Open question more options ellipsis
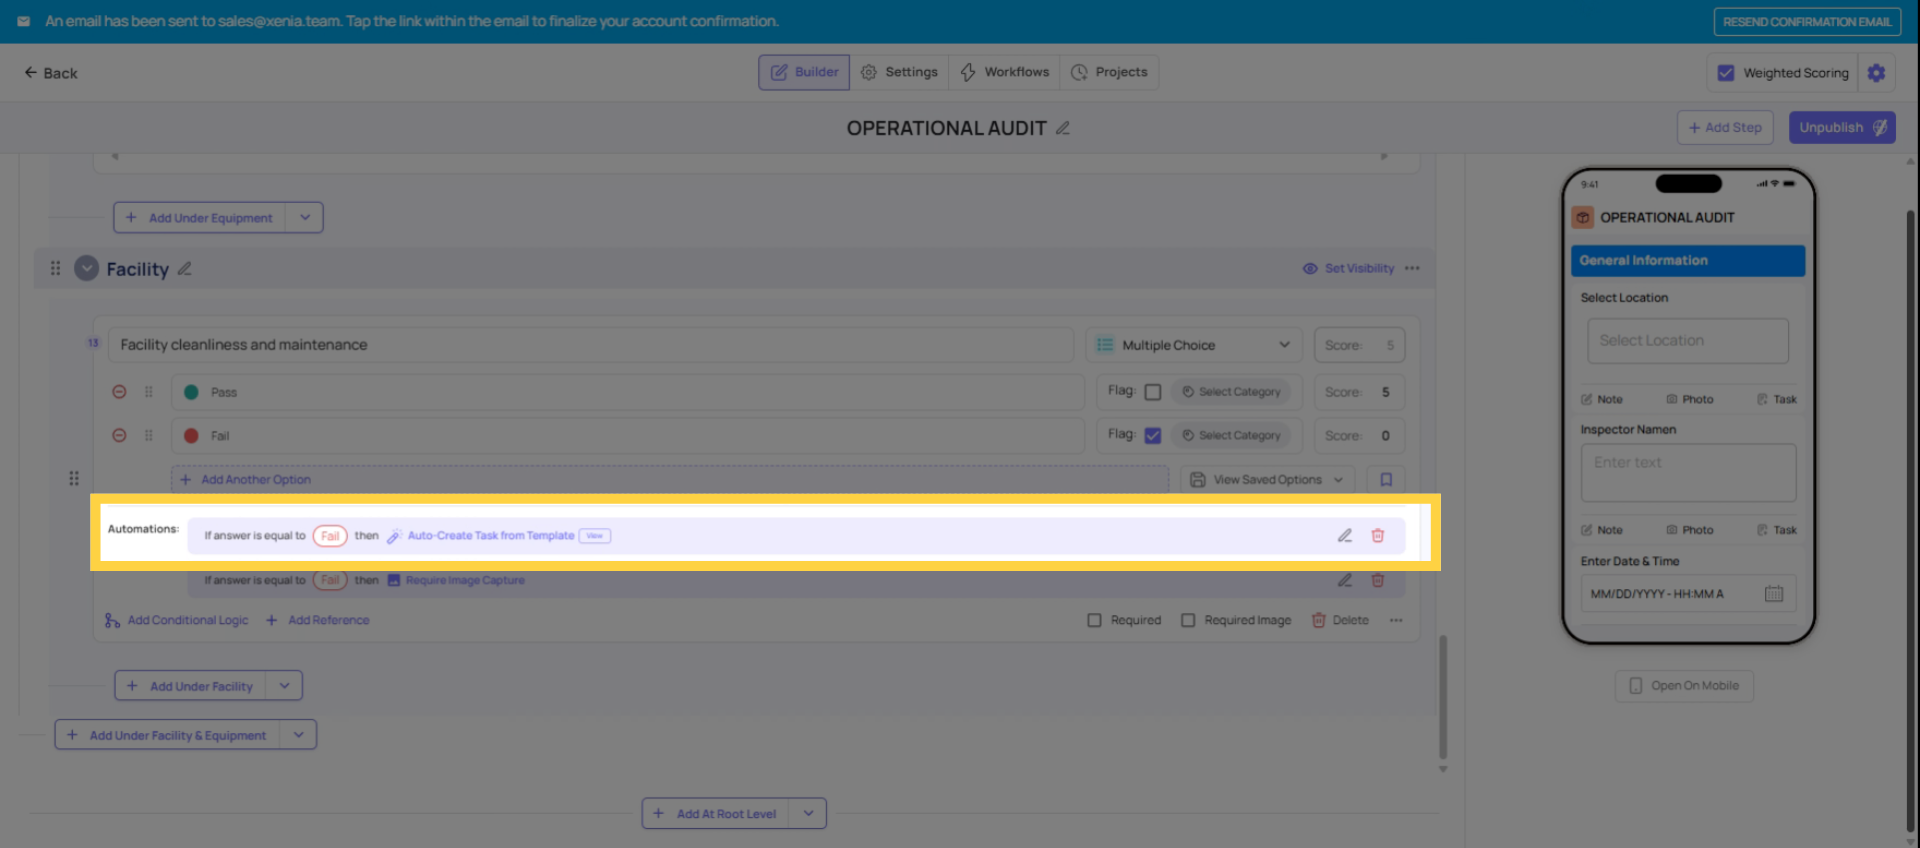Screen dimensions: 1920x848 tap(1396, 620)
